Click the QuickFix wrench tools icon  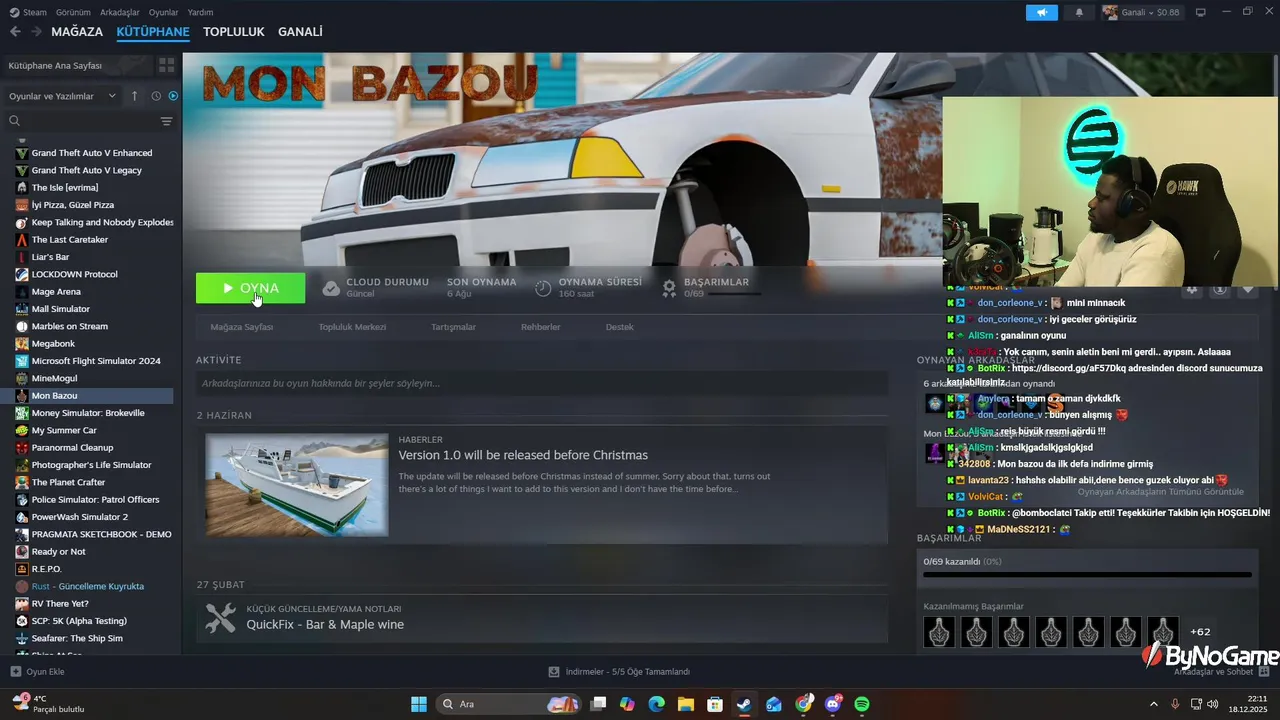coord(220,618)
